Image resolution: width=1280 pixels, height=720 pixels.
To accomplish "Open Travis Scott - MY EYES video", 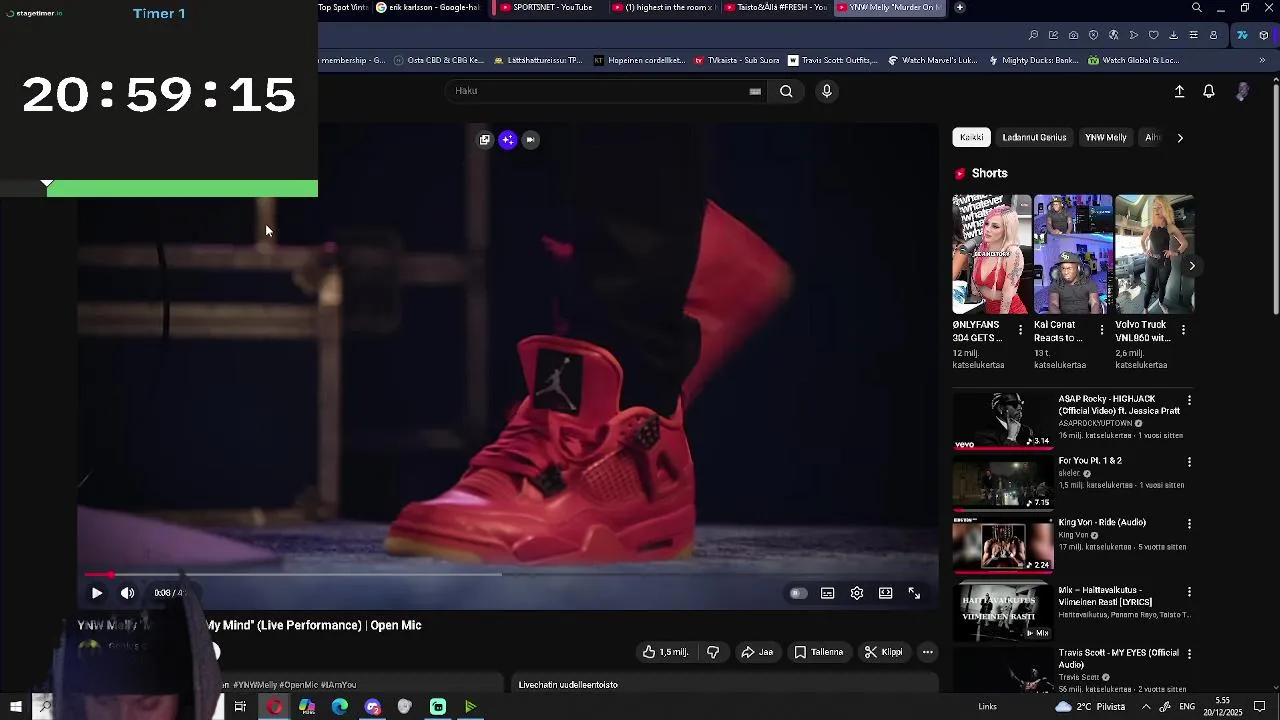I will point(1003,670).
